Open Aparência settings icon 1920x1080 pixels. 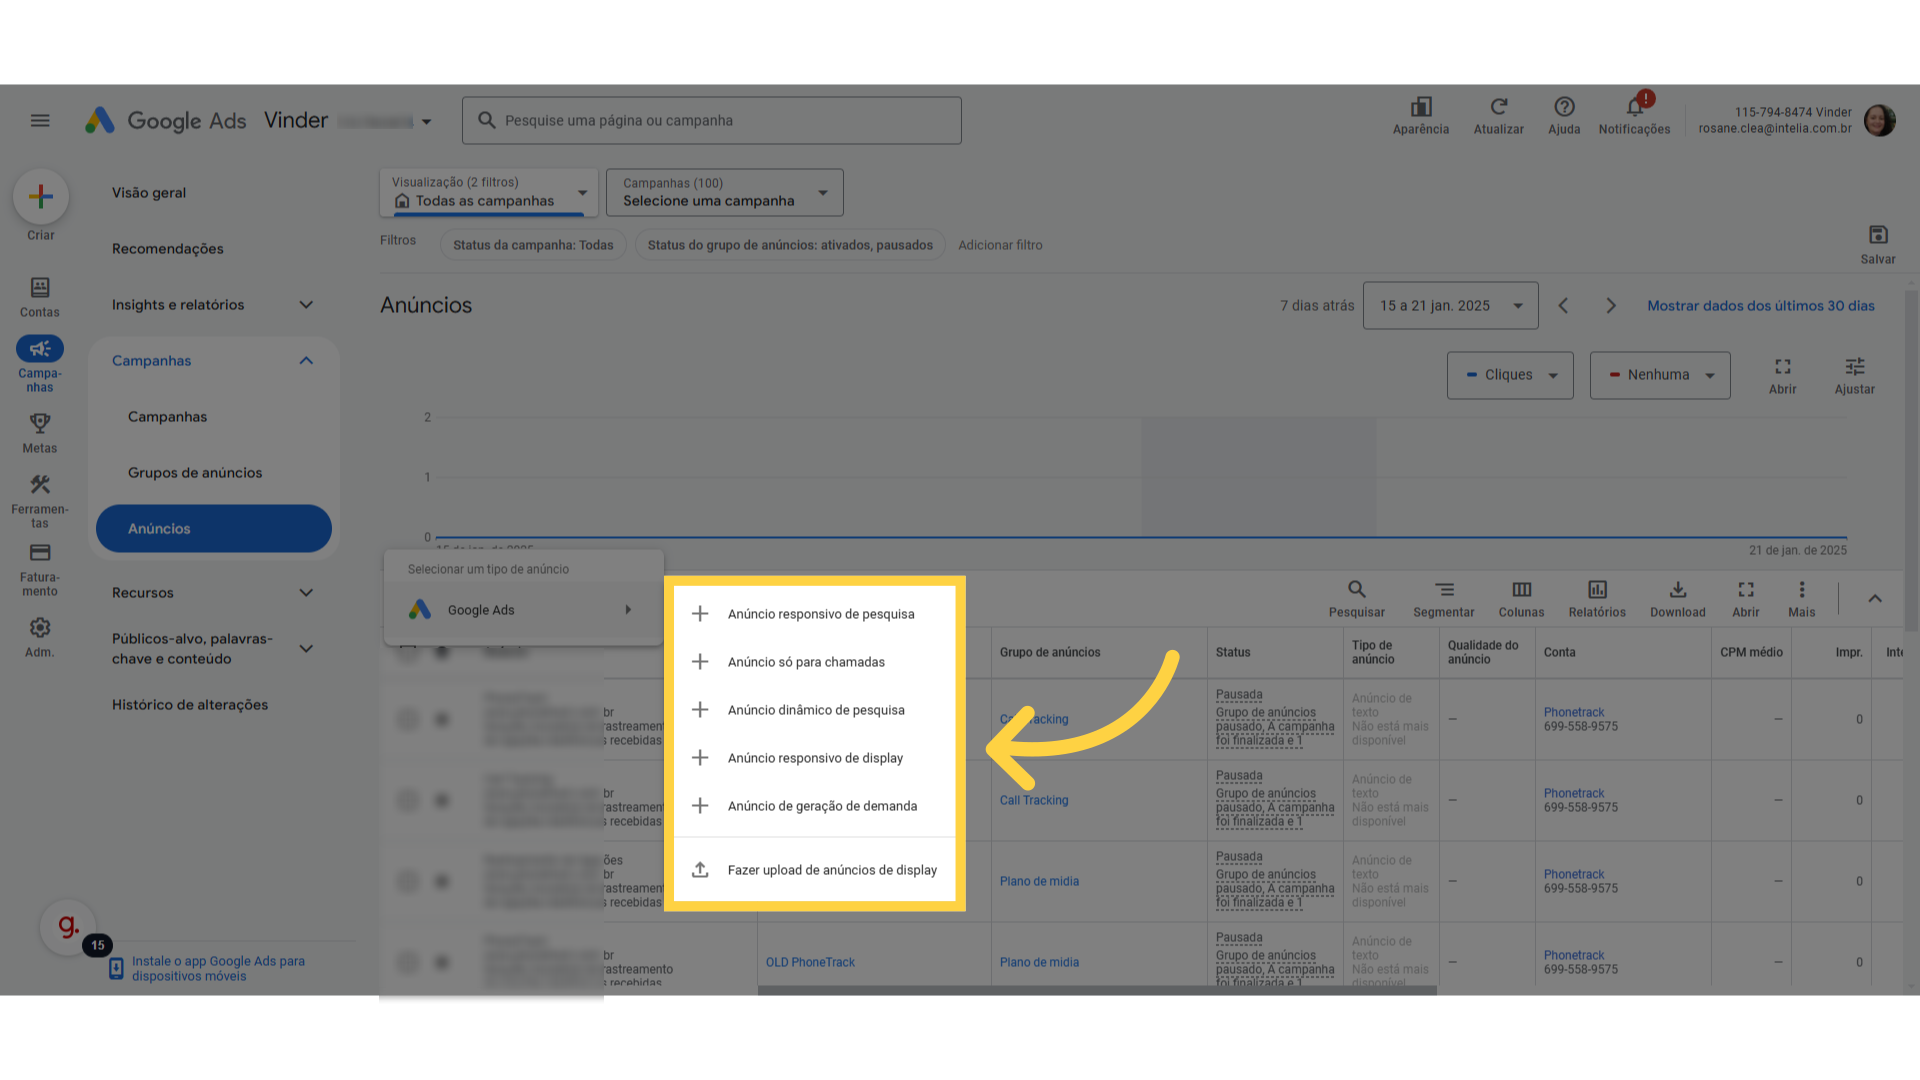[1421, 108]
